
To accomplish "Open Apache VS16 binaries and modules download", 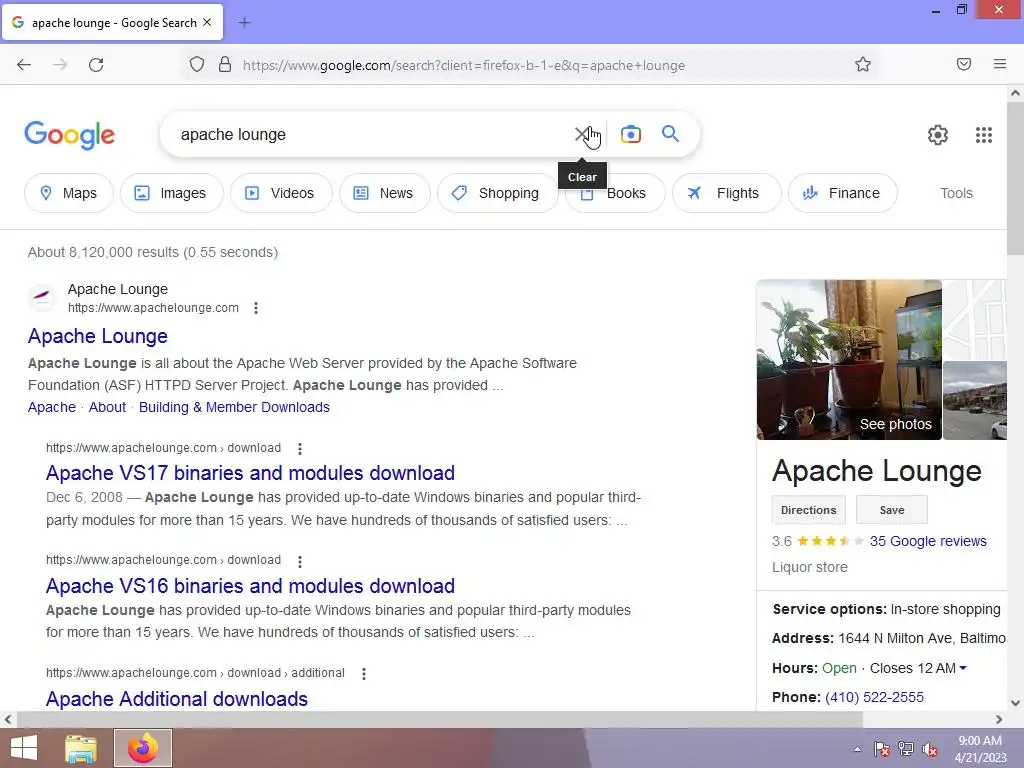I will pyautogui.click(x=250, y=586).
